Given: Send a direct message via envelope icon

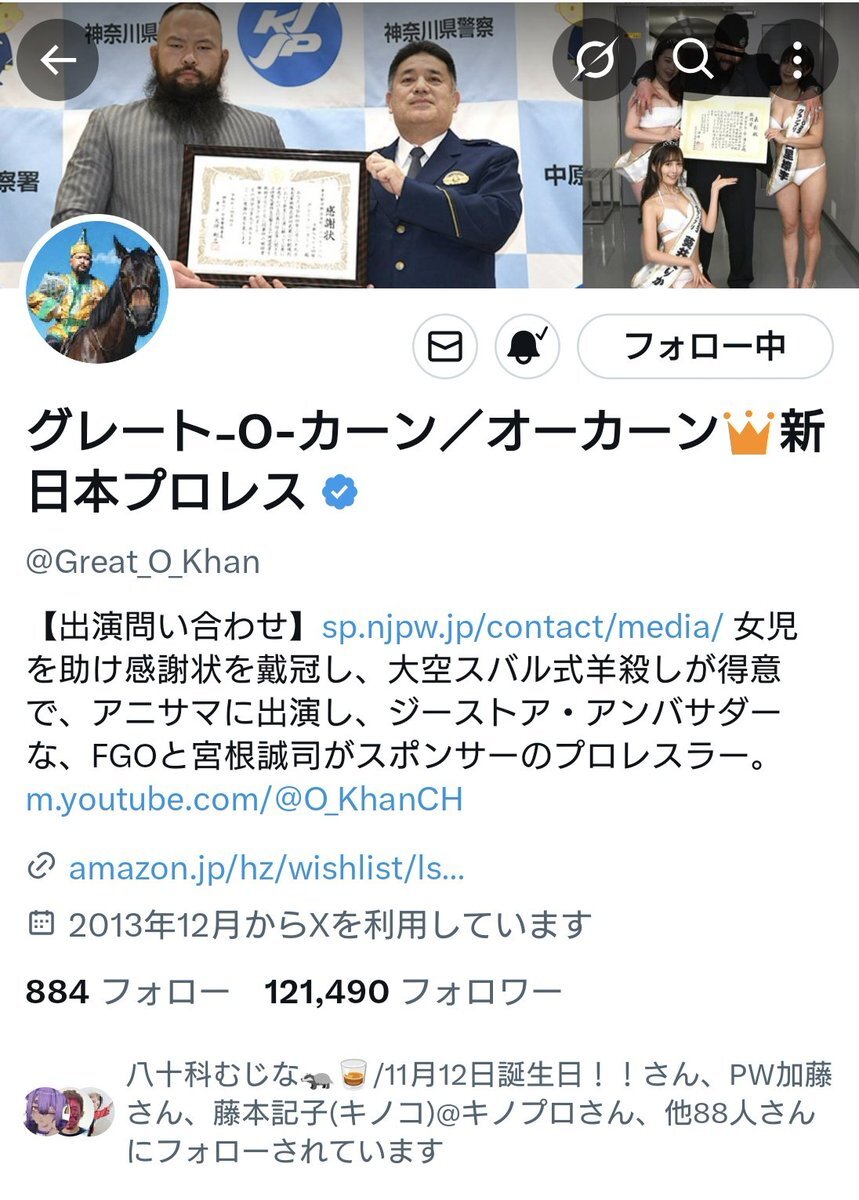Looking at the screenshot, I should tap(445, 346).
